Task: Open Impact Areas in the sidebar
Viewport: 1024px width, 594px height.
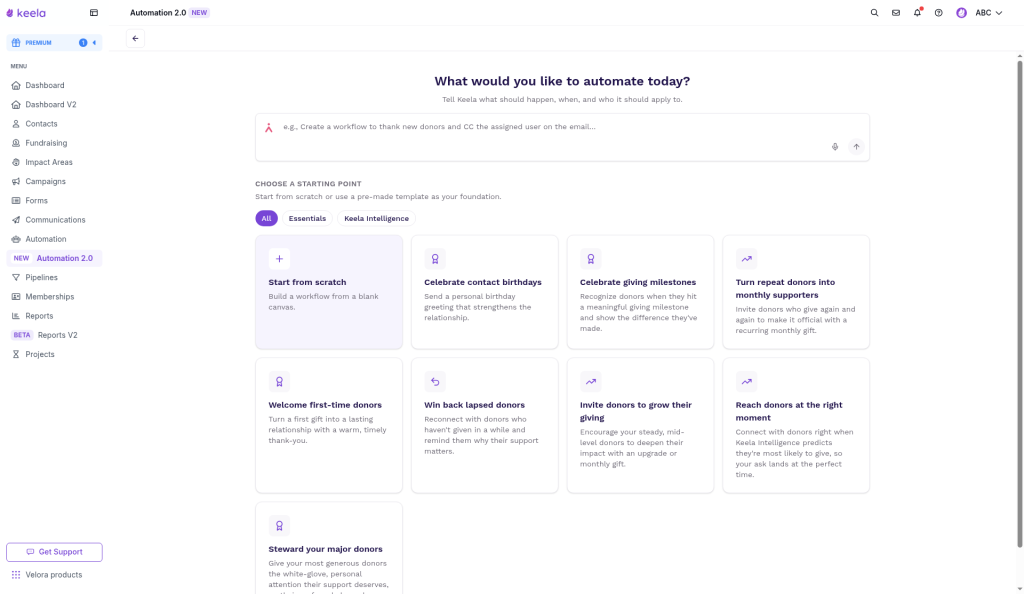Action: (54, 162)
